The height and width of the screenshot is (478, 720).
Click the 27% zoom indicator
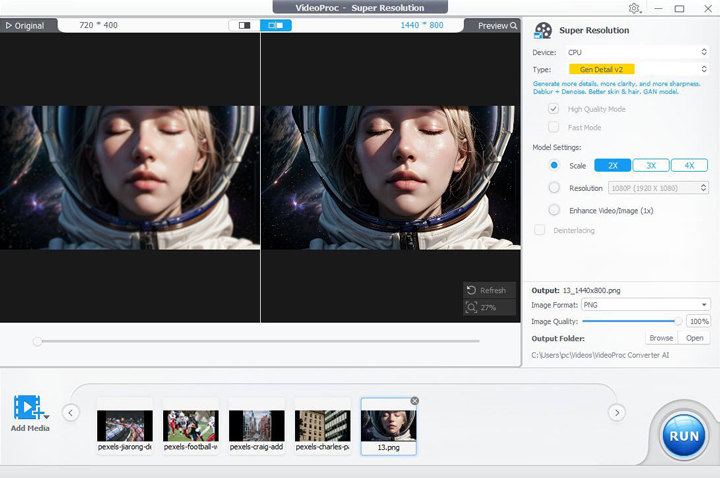[x=490, y=308]
